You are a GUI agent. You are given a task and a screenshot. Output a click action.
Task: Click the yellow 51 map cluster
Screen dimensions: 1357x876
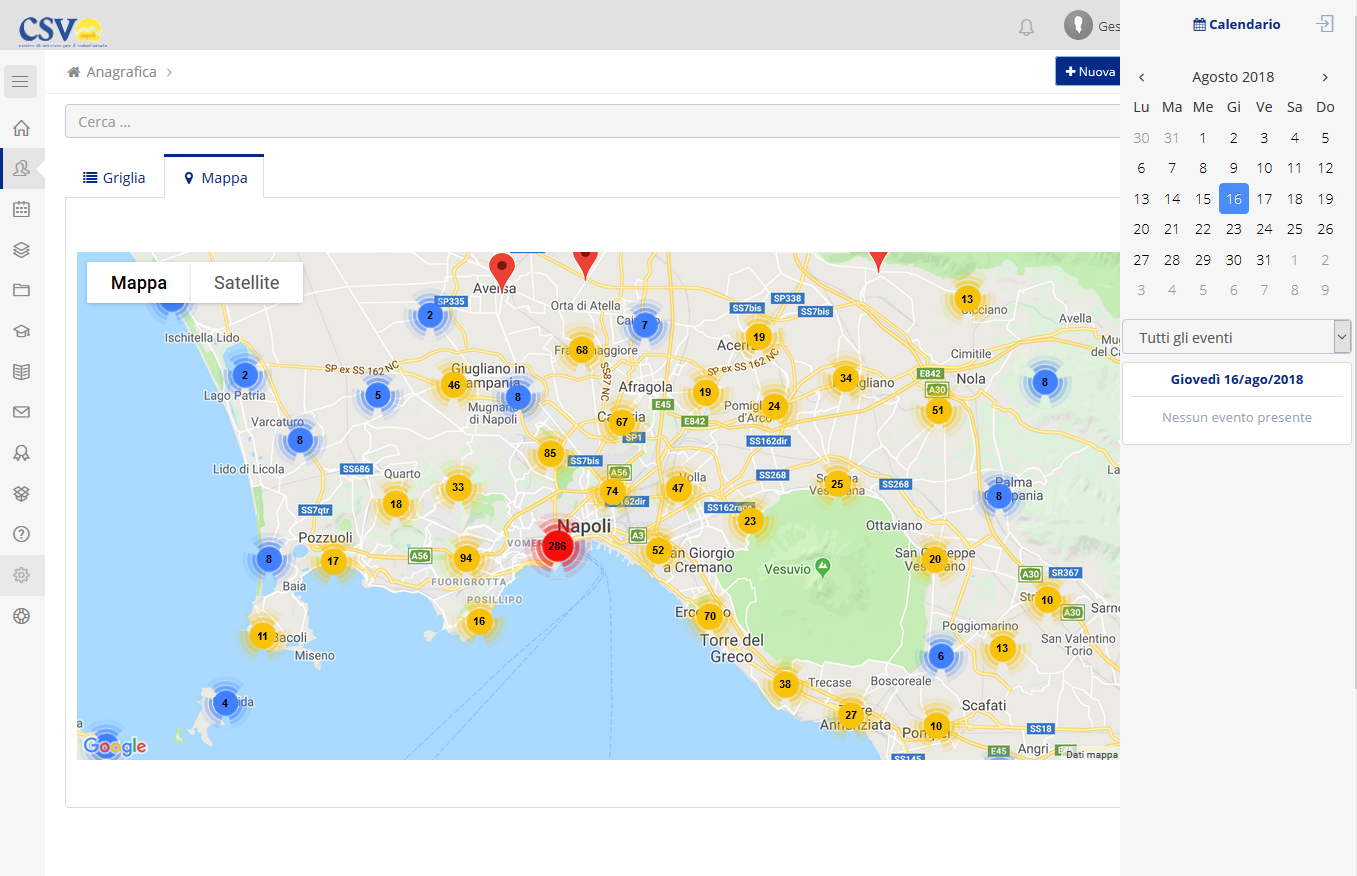coord(937,410)
